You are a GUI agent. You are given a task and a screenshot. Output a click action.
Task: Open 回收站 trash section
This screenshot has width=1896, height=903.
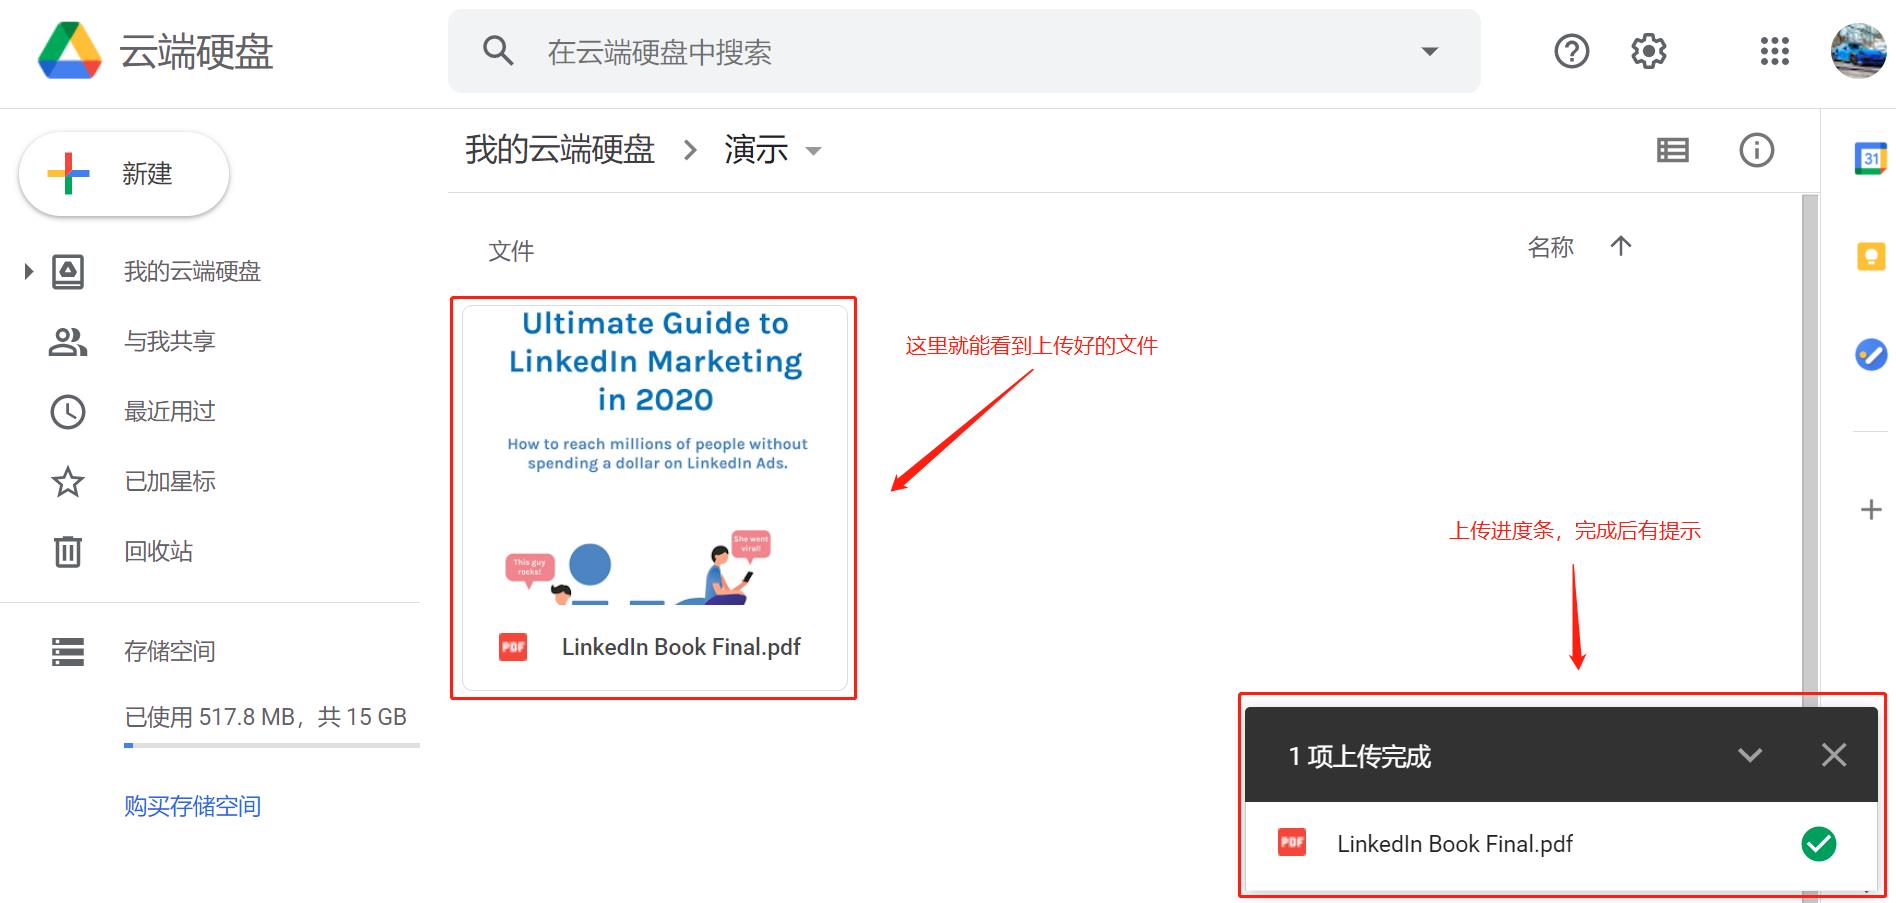click(158, 551)
